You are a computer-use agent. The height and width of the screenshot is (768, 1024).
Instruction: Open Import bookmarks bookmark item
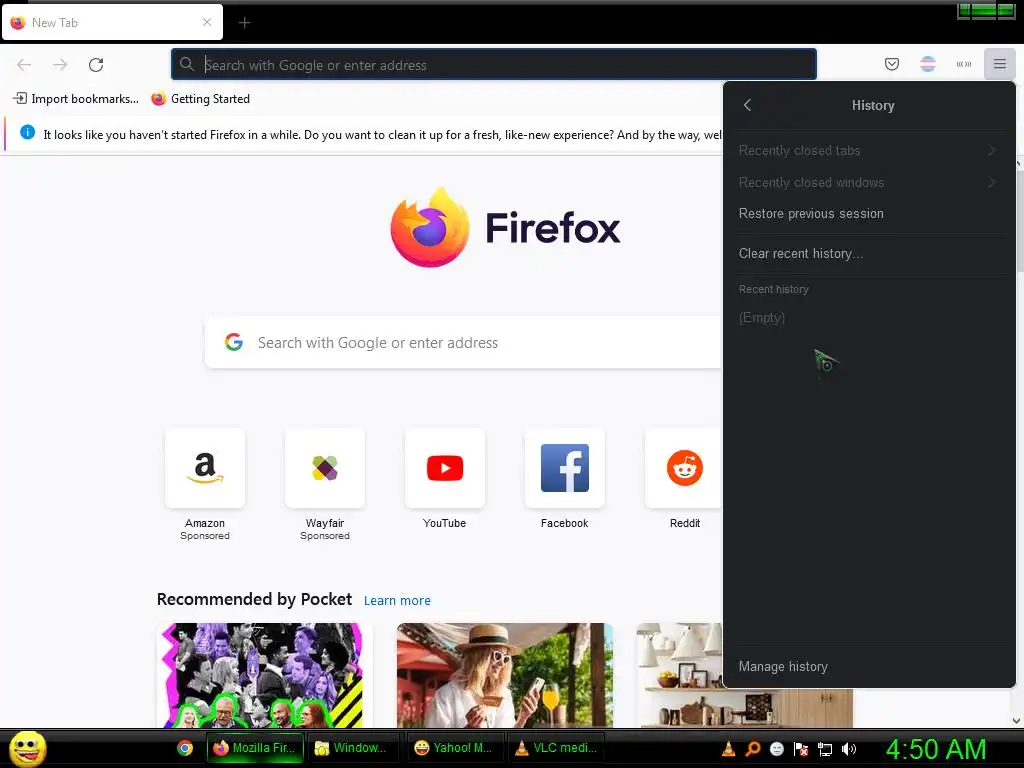point(76,99)
